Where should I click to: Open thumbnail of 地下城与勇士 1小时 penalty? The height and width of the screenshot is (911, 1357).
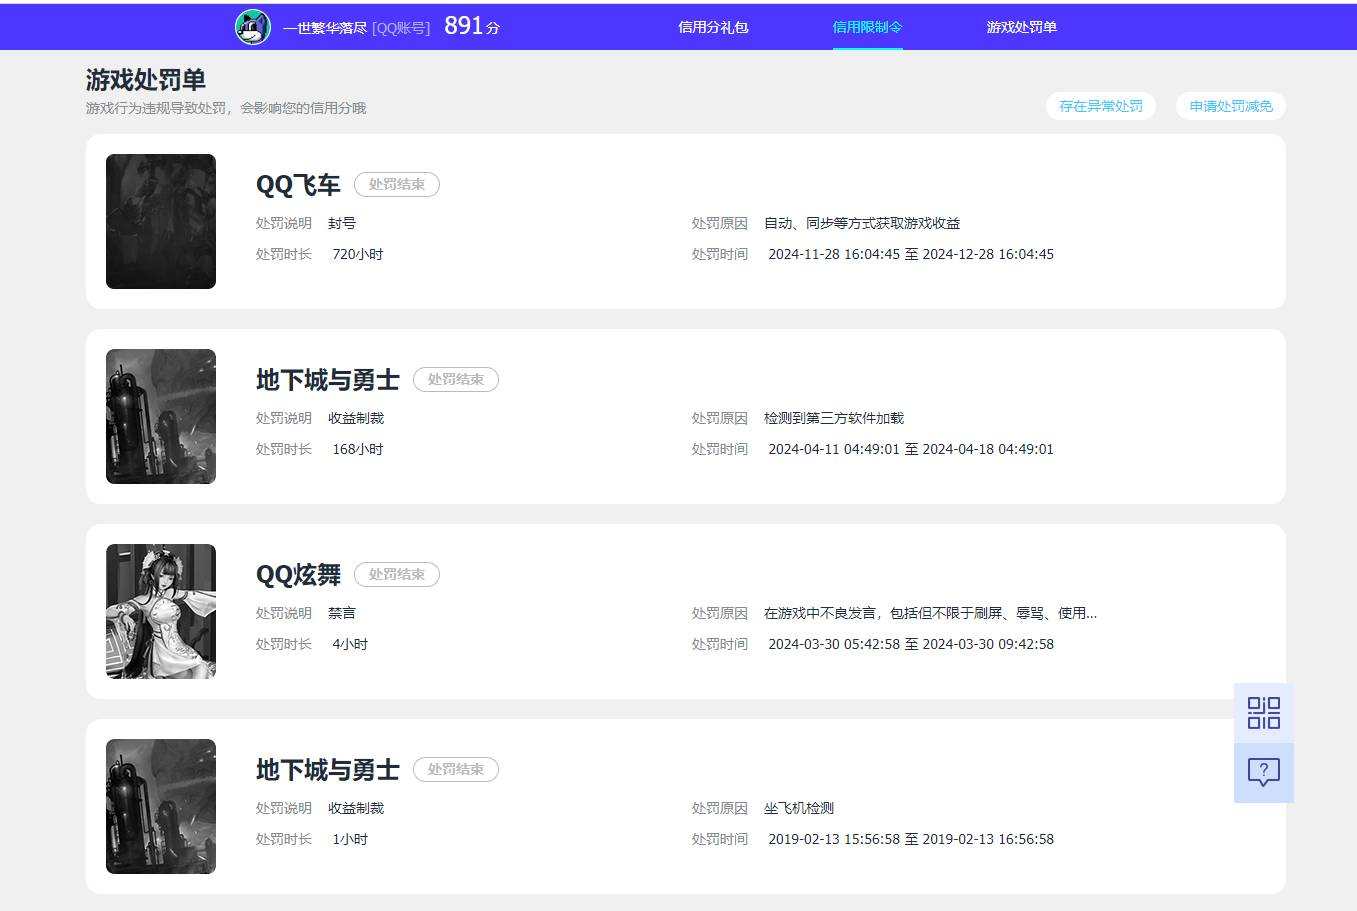(x=161, y=806)
